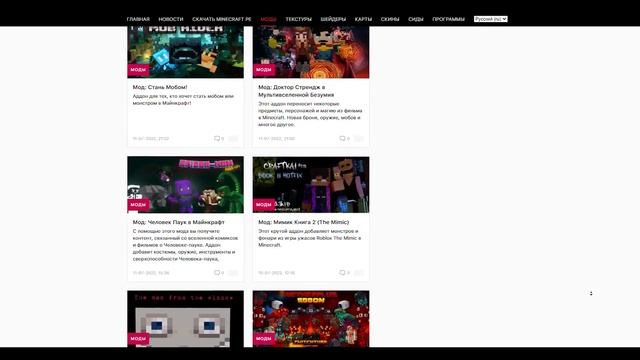Open the СКИНЫ section
Image resolution: width=640 pixels, height=360 pixels.
tap(390, 19)
